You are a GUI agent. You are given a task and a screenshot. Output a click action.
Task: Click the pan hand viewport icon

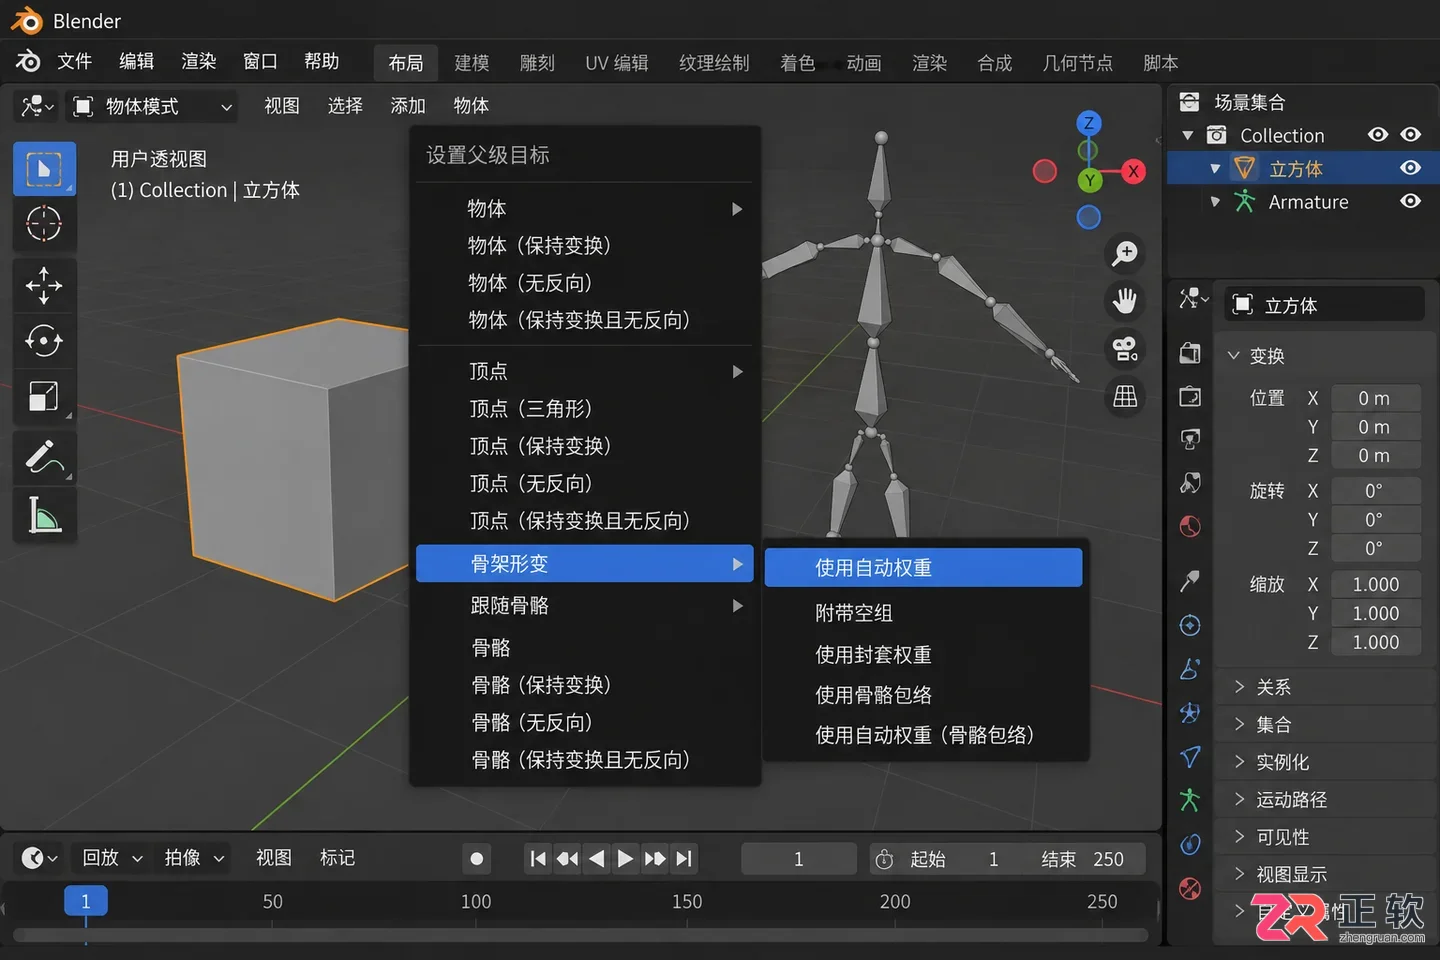(1125, 300)
